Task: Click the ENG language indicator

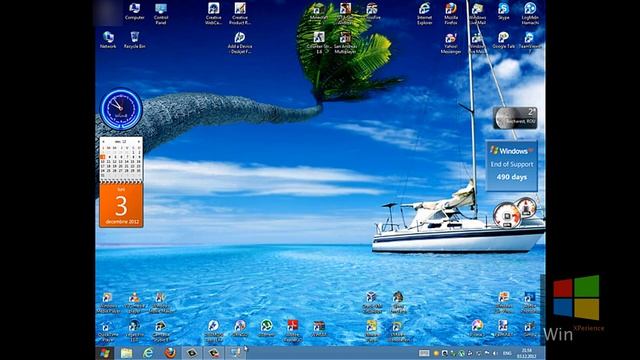Action: coord(507,353)
